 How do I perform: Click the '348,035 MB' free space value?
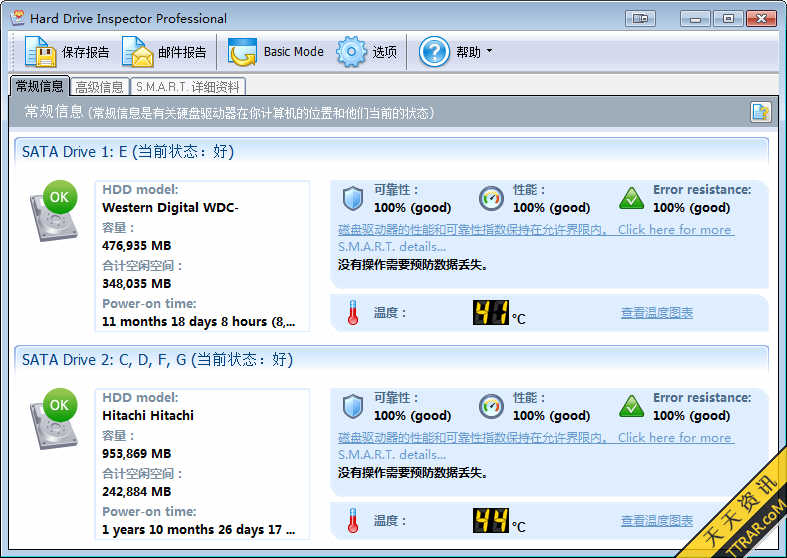(137, 284)
